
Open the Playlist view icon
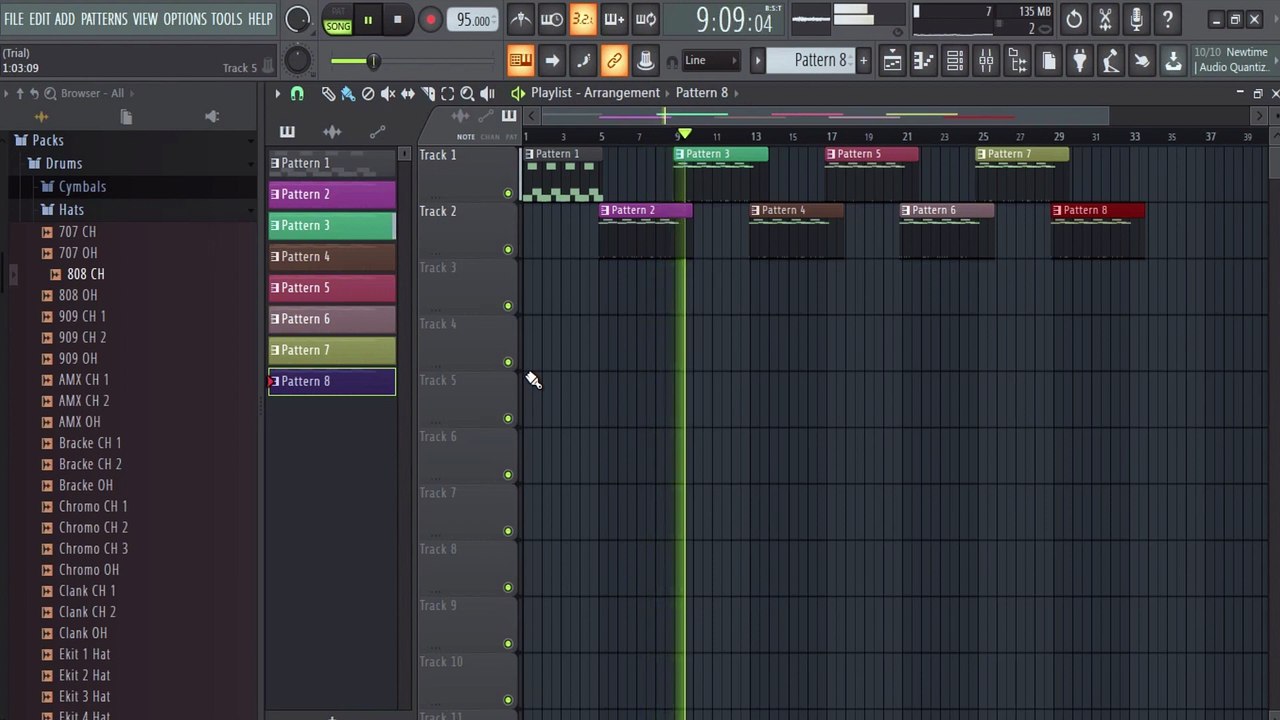pos(892,61)
